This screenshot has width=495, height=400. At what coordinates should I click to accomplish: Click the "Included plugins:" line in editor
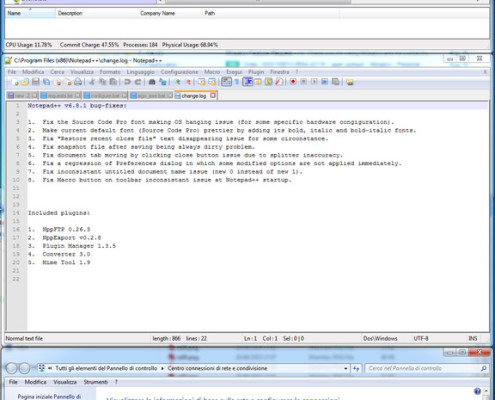coord(59,213)
